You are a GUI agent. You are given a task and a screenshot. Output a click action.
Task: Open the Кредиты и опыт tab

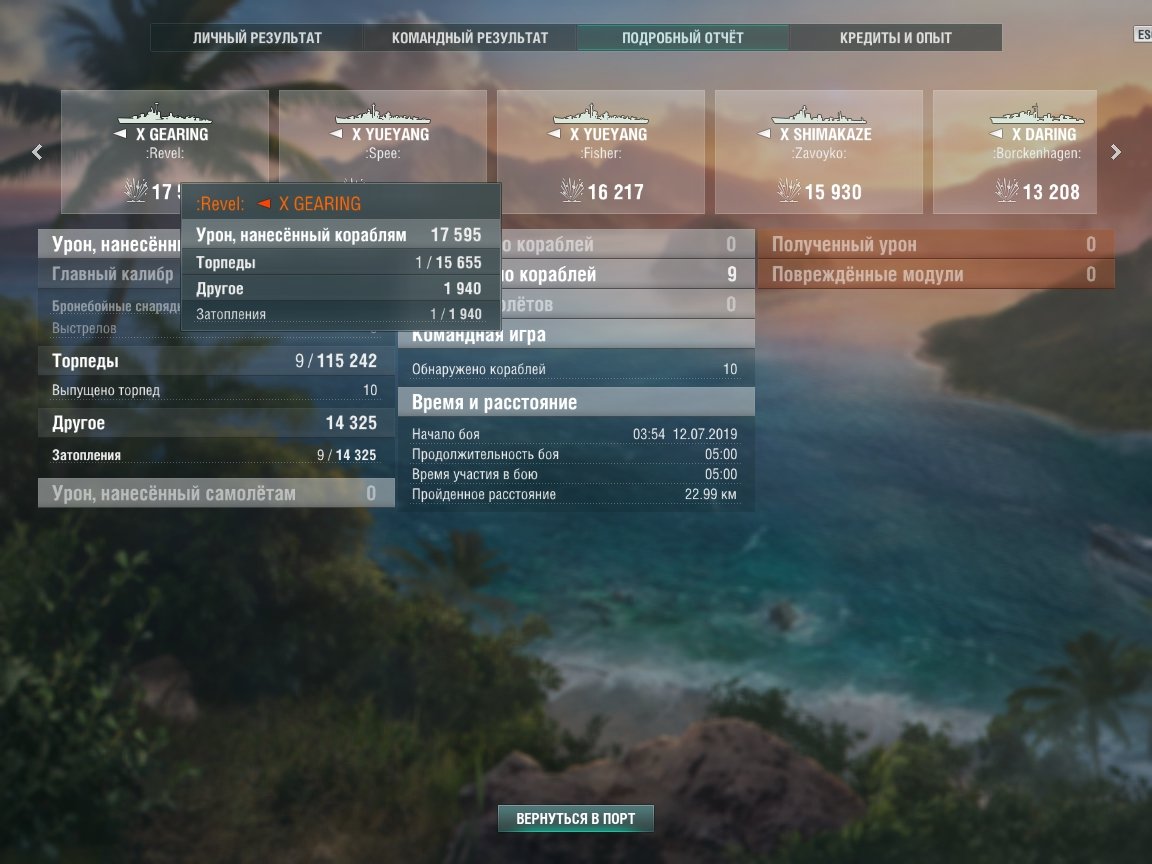point(896,37)
